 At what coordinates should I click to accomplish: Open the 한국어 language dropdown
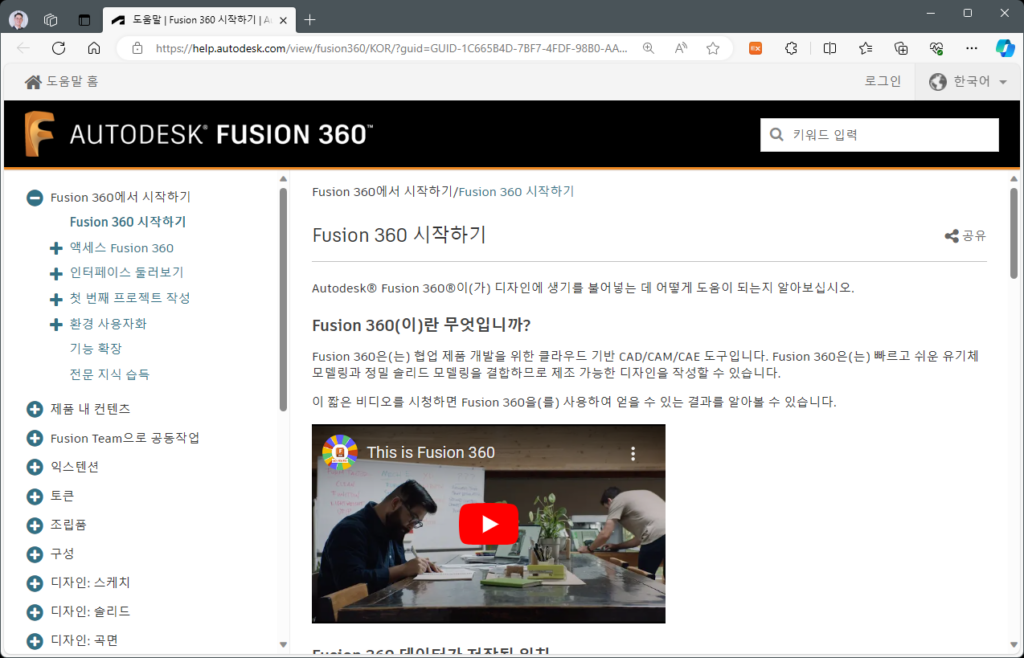[x=968, y=82]
